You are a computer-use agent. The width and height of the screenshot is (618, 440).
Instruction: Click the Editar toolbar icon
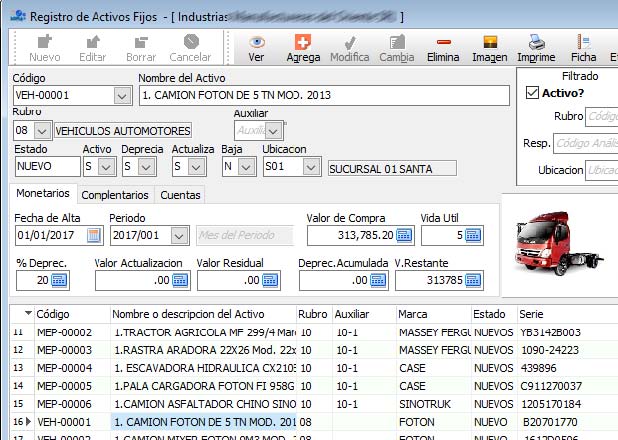point(93,42)
